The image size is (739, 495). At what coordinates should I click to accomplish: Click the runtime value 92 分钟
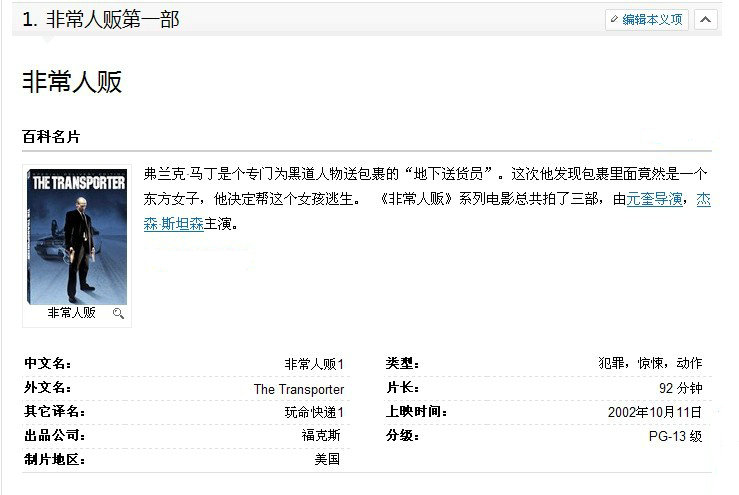[680, 389]
